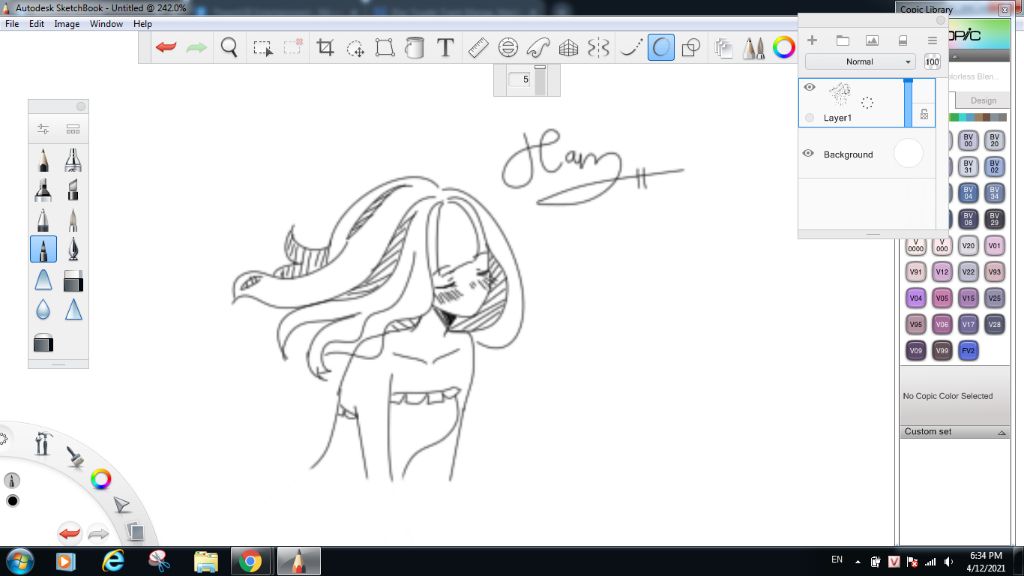Screen dimensions: 1024x576
Task: Toggle the Ellipse guide tool
Action: (507, 48)
